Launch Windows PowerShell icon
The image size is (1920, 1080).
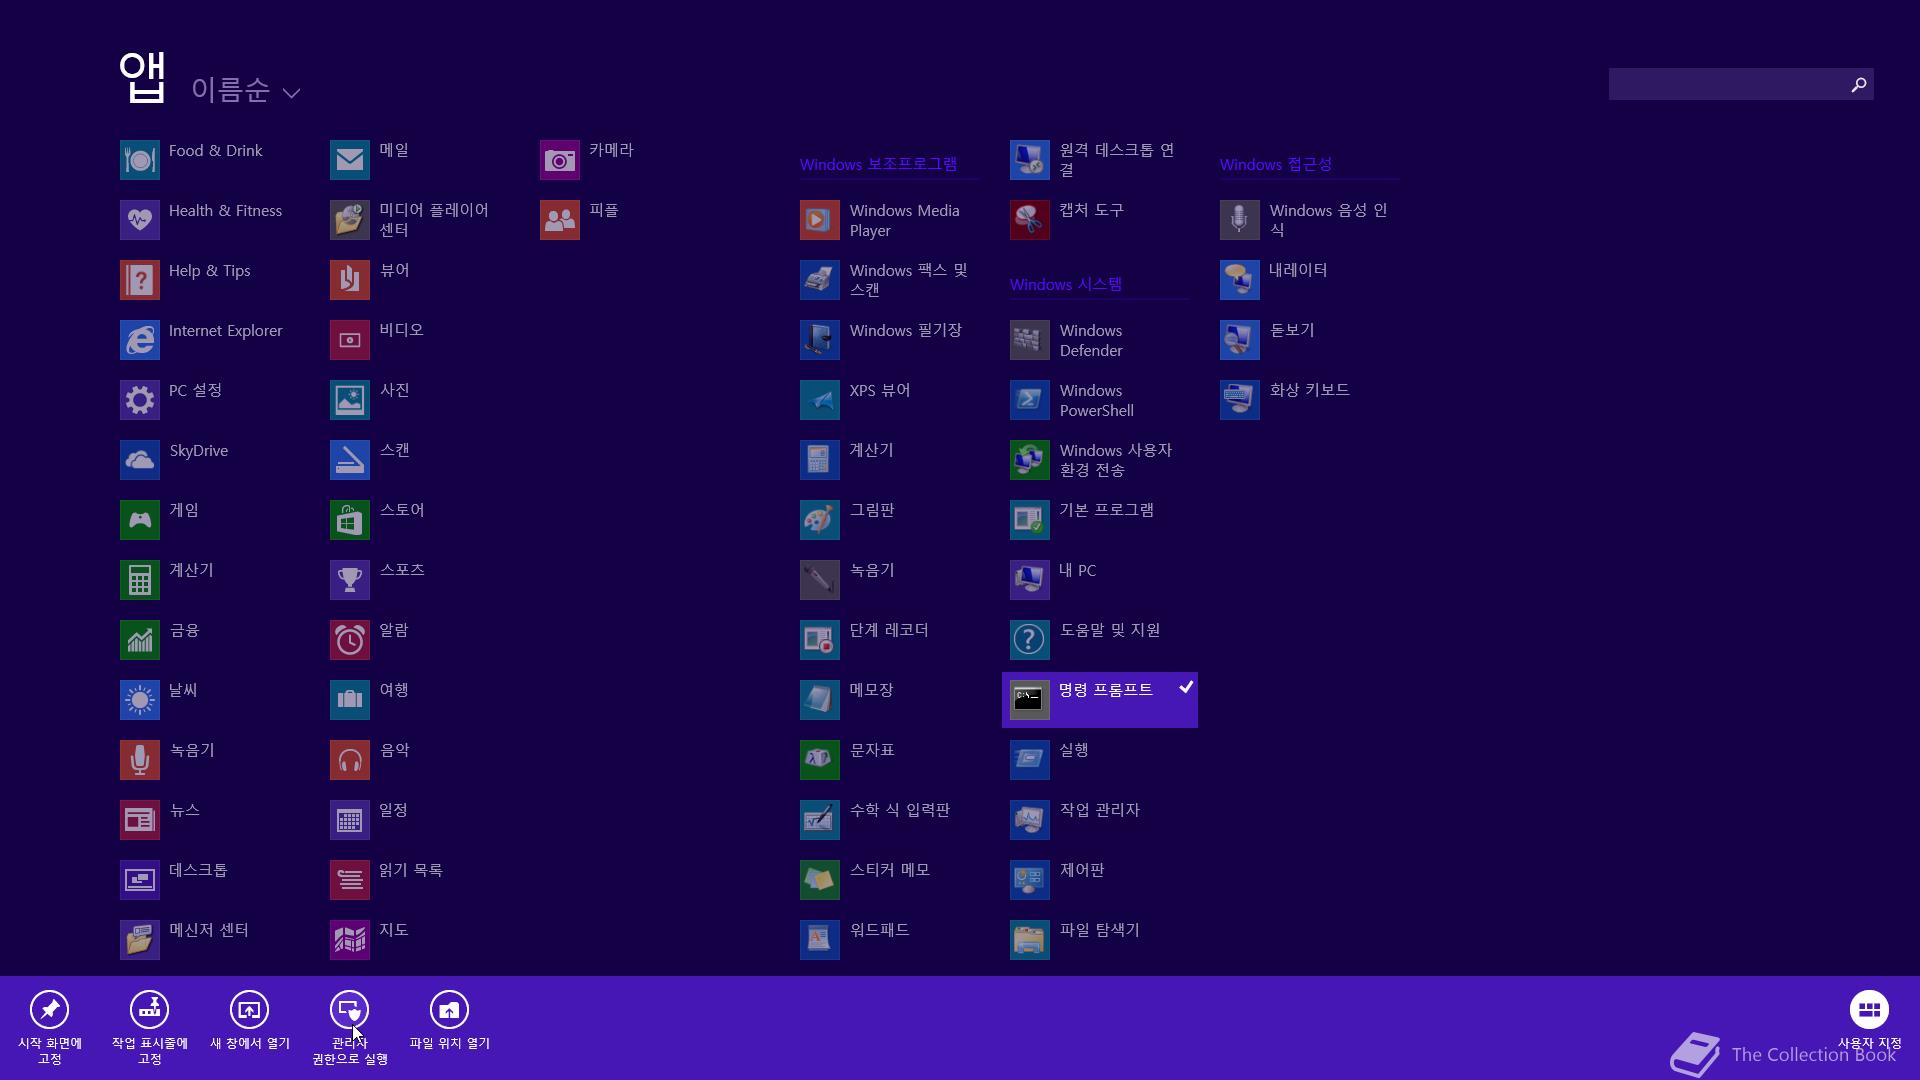coord(1030,400)
